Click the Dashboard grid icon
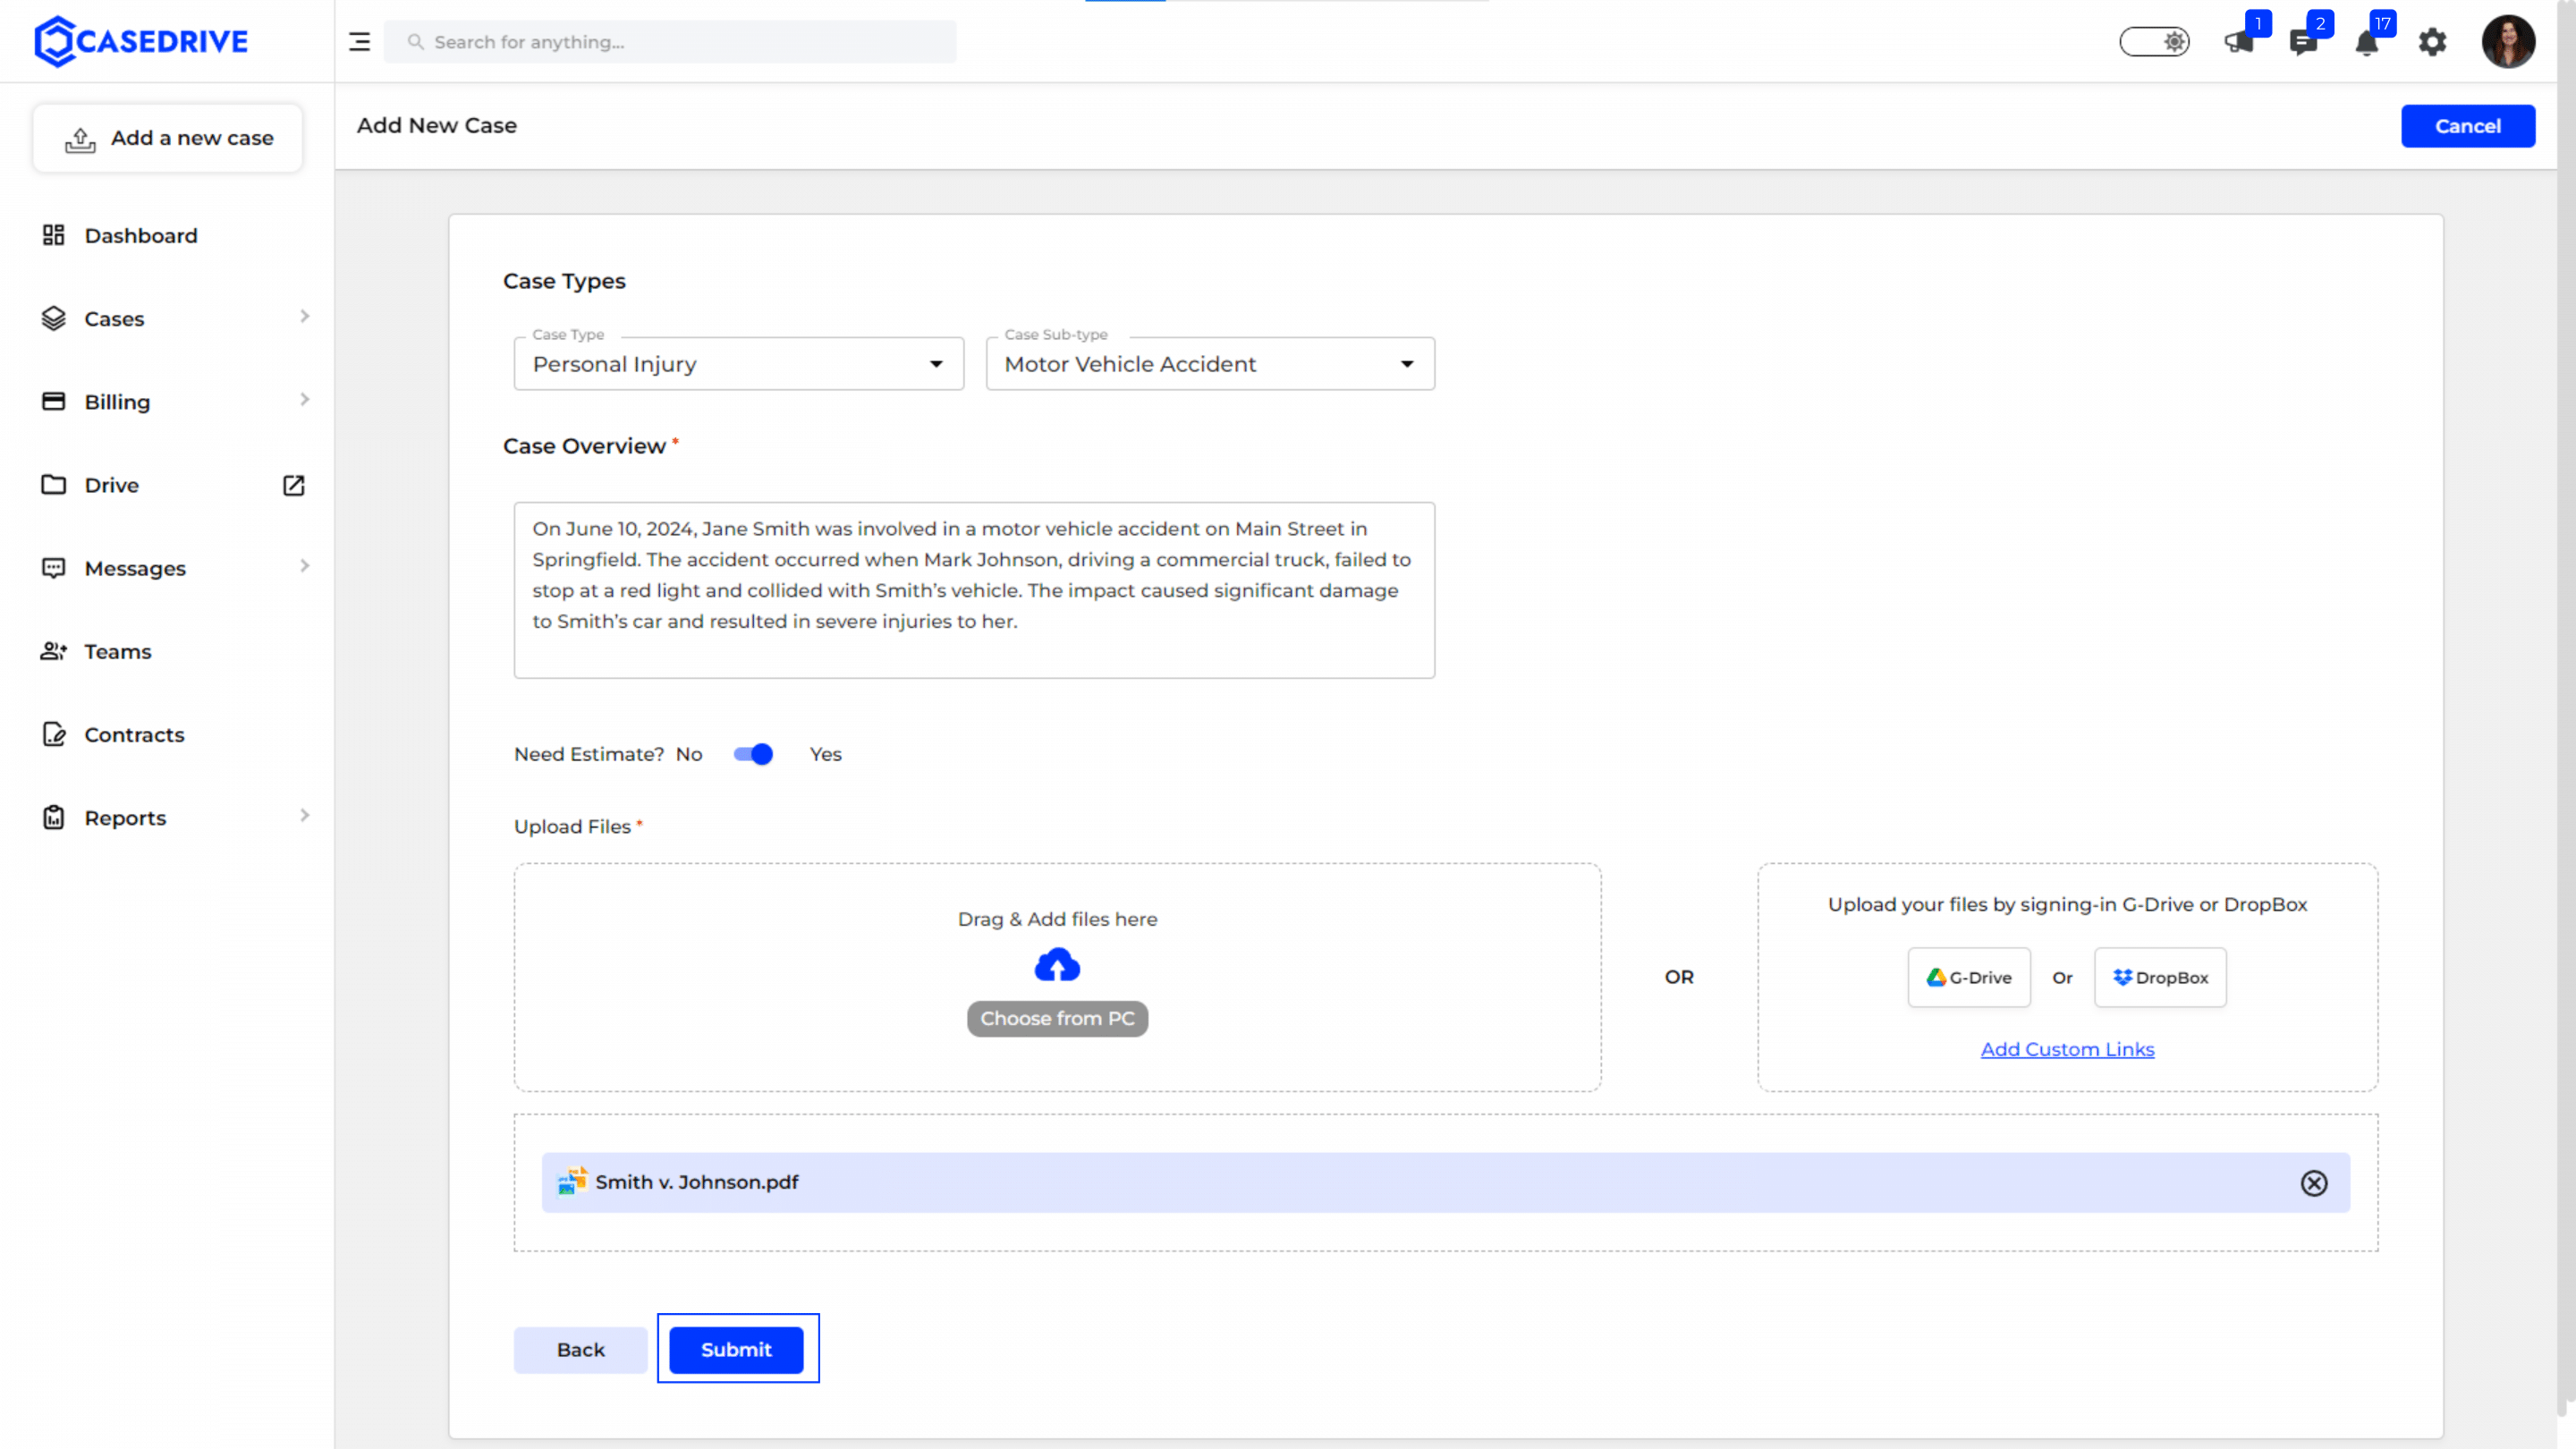2576x1449 pixels. [53, 235]
